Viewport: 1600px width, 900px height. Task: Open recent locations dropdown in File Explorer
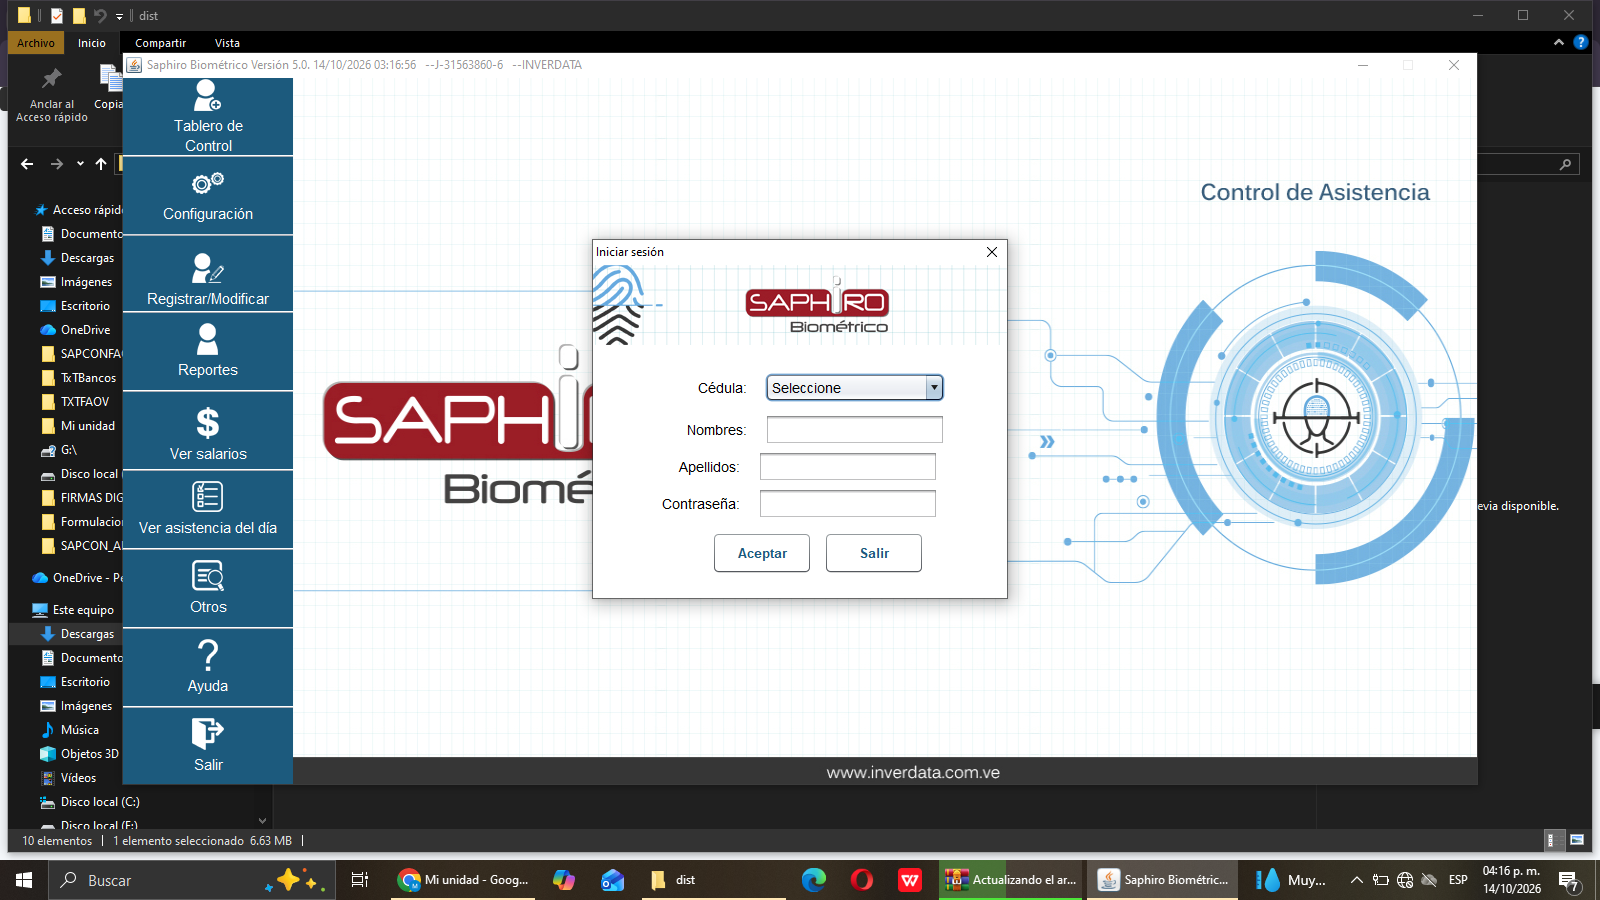click(x=80, y=164)
